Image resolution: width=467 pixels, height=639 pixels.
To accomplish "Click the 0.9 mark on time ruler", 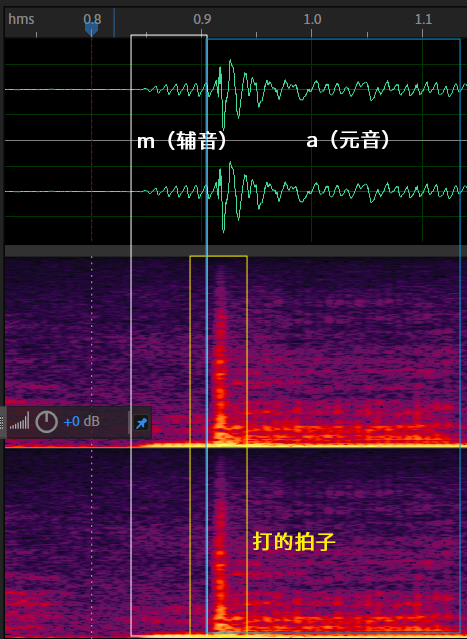I will (202, 19).
